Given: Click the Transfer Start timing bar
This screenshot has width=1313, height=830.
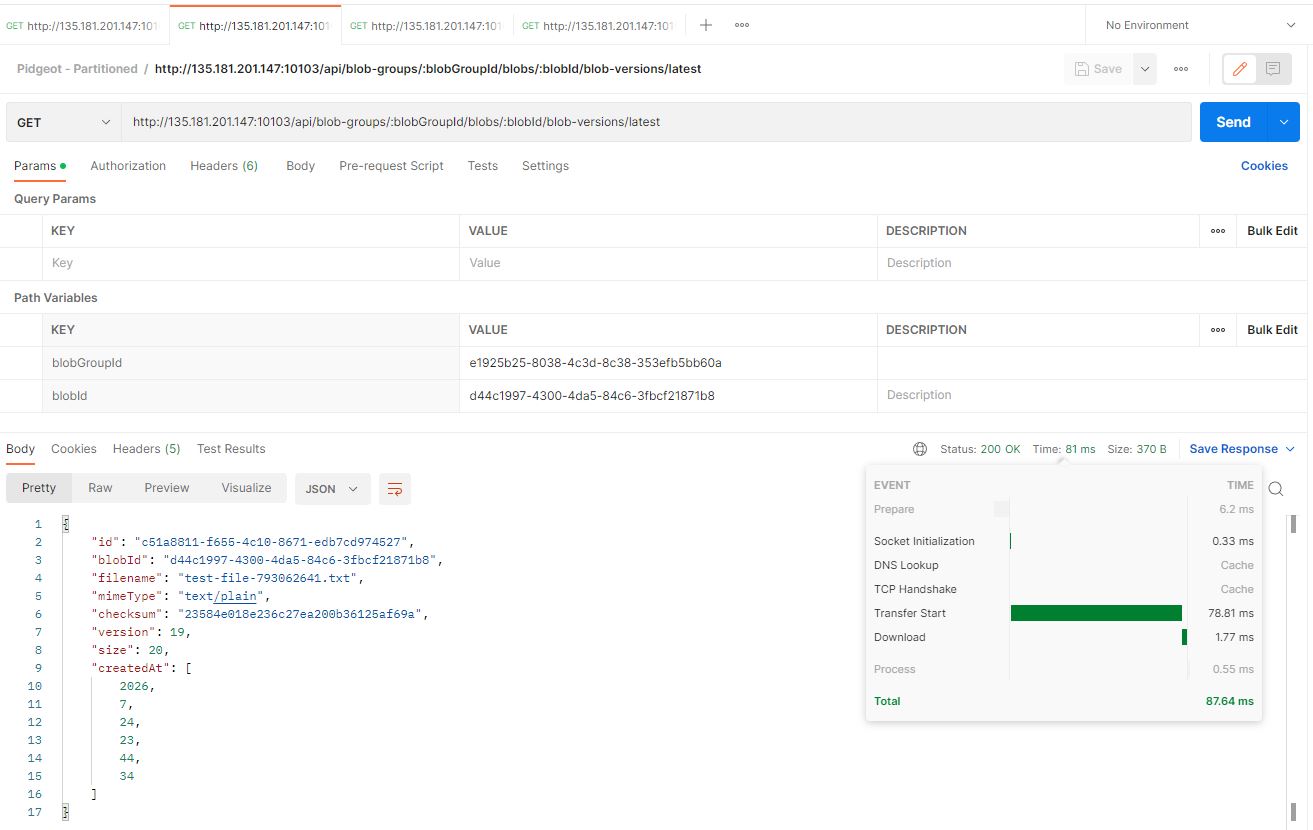Looking at the screenshot, I should point(1096,613).
